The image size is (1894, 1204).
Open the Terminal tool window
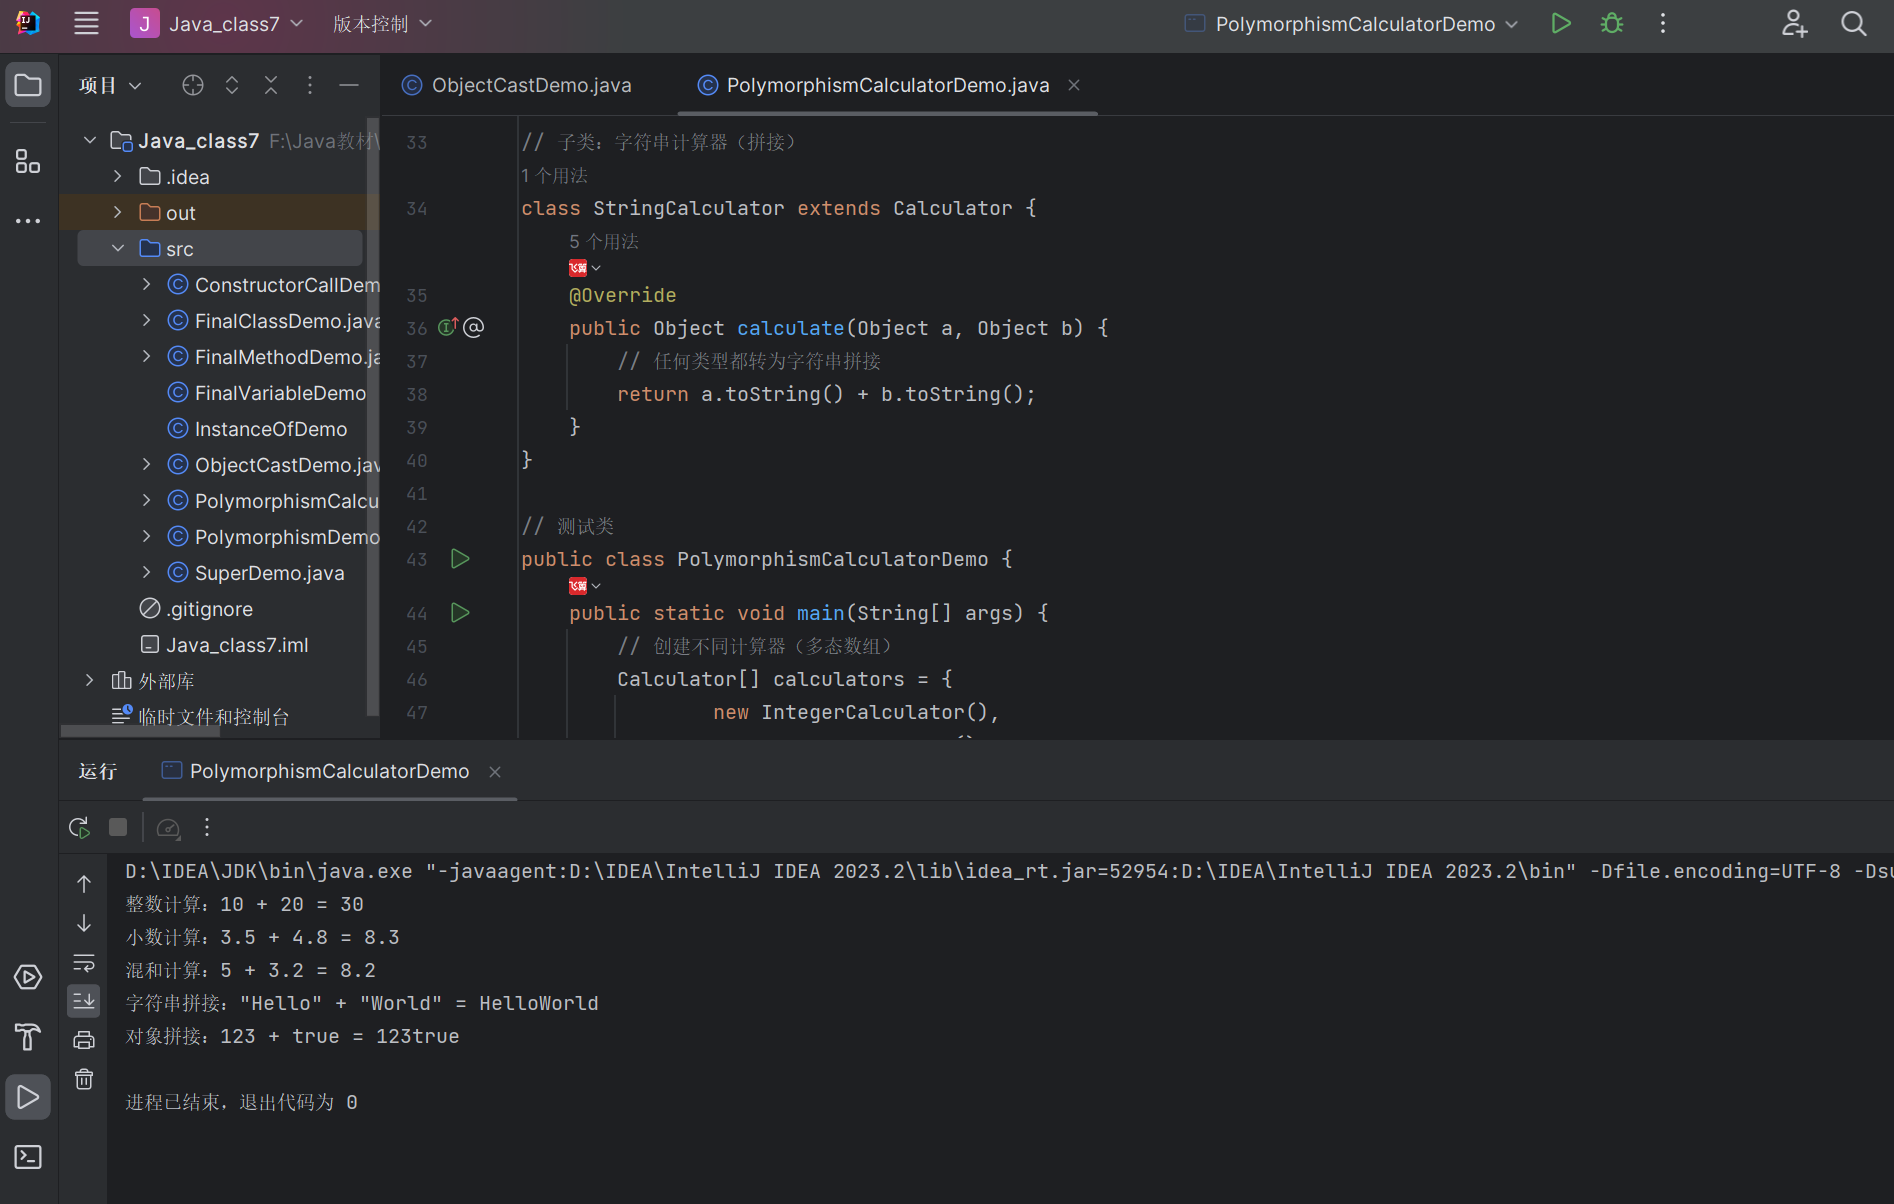pos(28,1157)
